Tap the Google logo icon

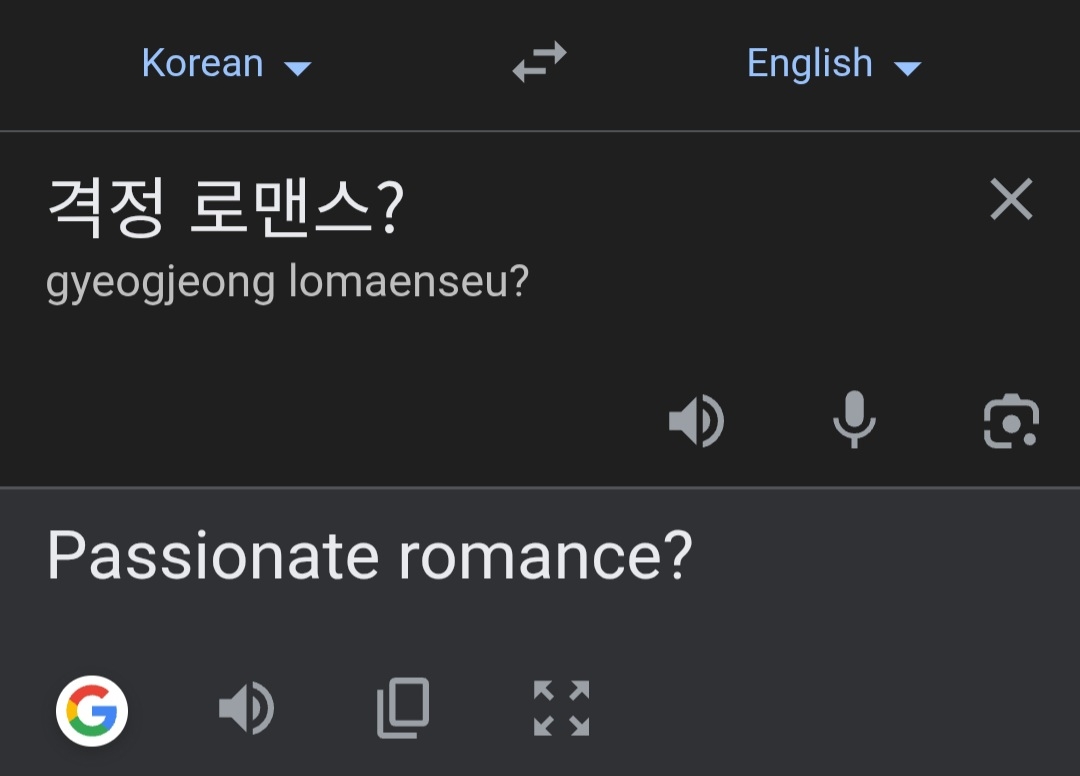(92, 711)
